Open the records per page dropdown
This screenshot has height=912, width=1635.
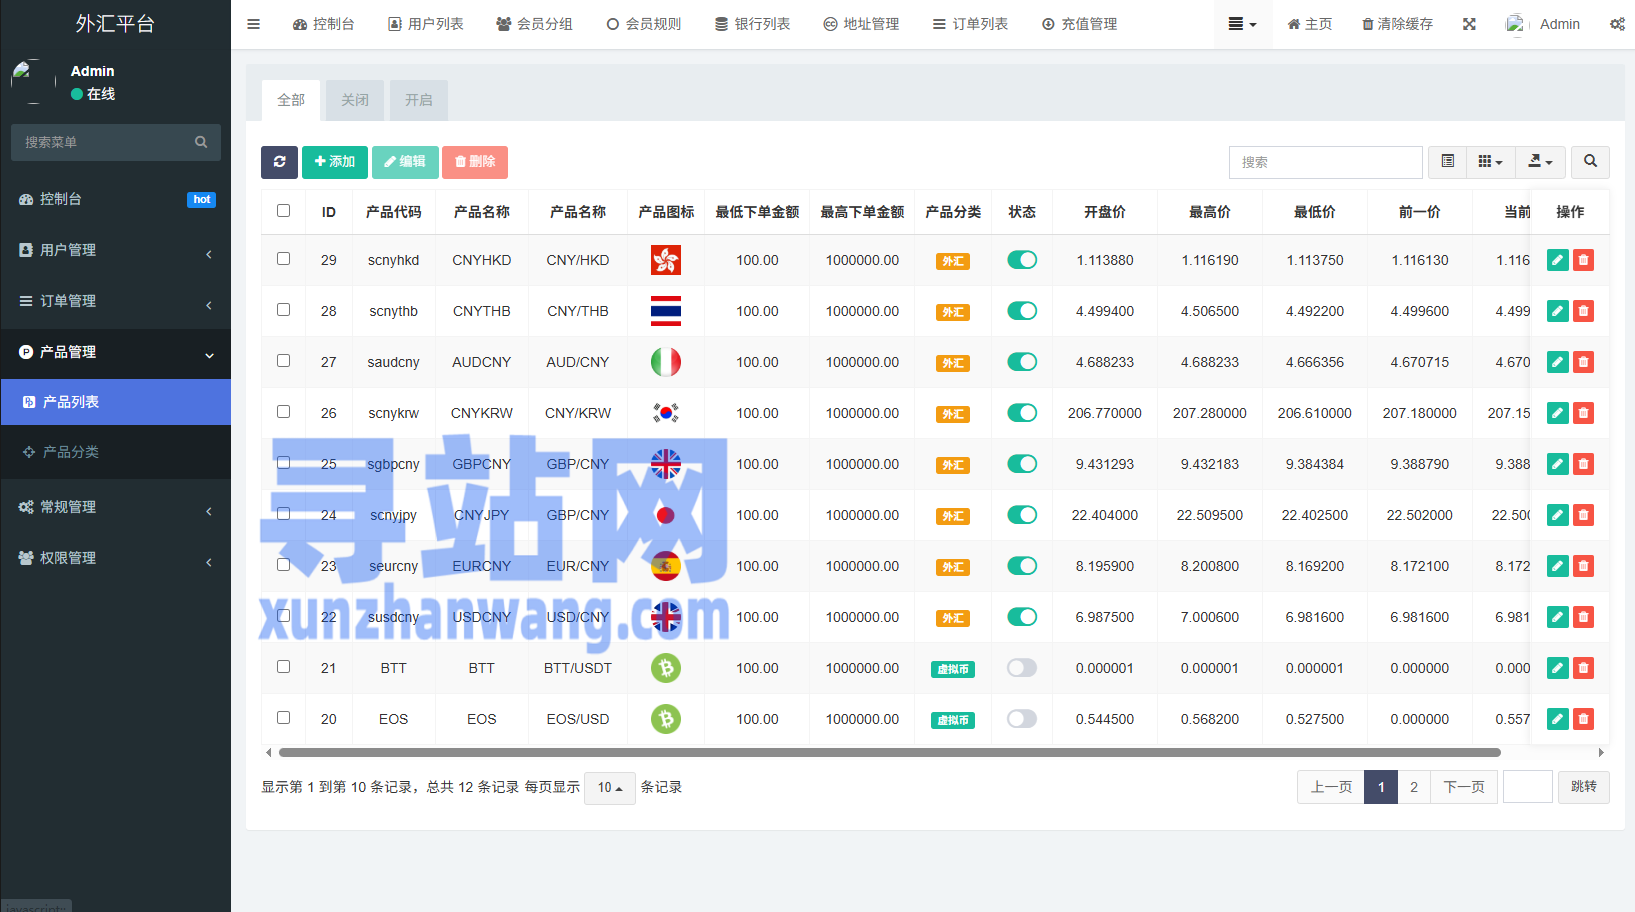pyautogui.click(x=609, y=788)
